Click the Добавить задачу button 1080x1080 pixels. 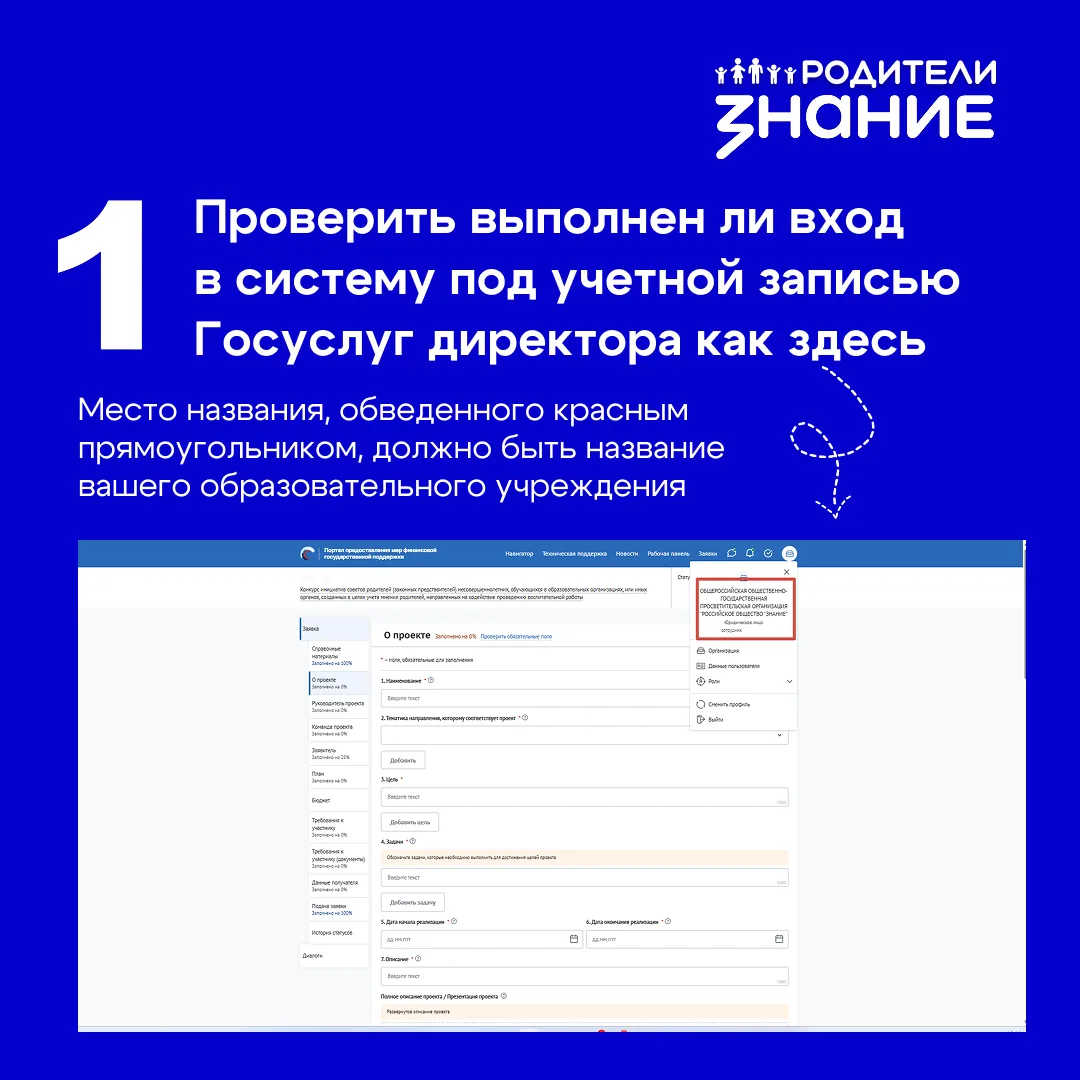pos(413,902)
